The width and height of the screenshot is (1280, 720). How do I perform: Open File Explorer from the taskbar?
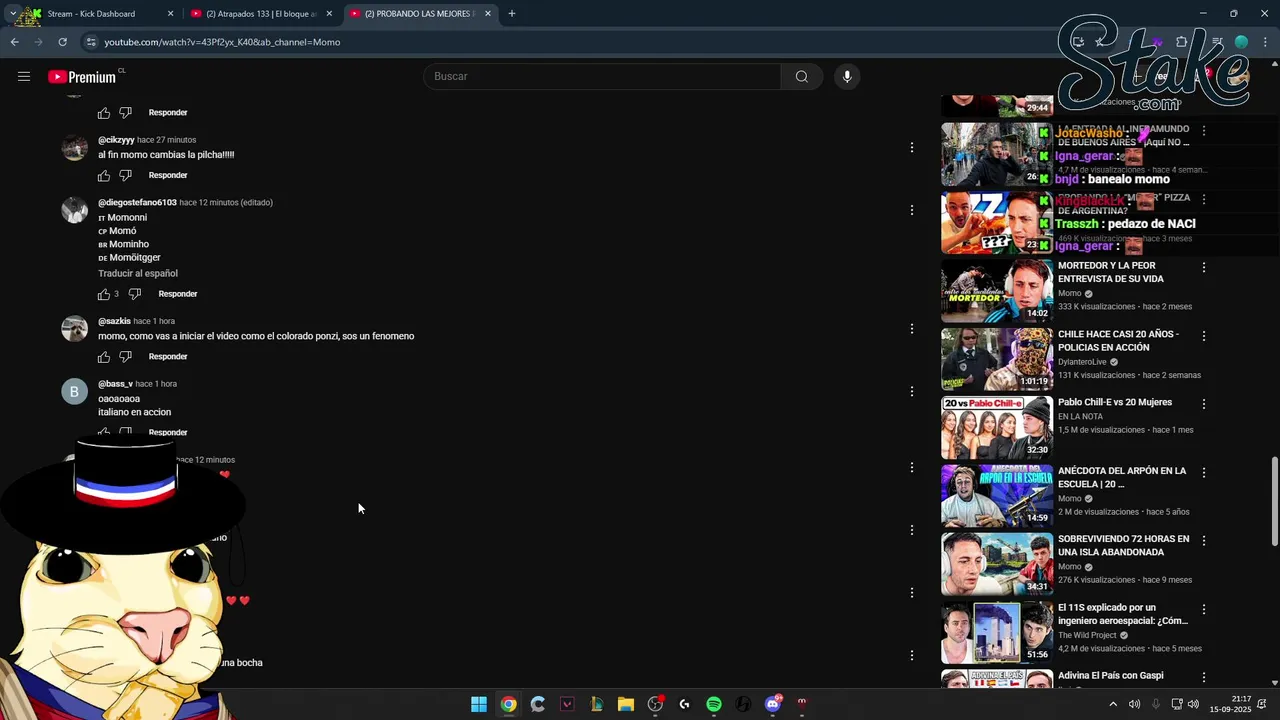[626, 704]
